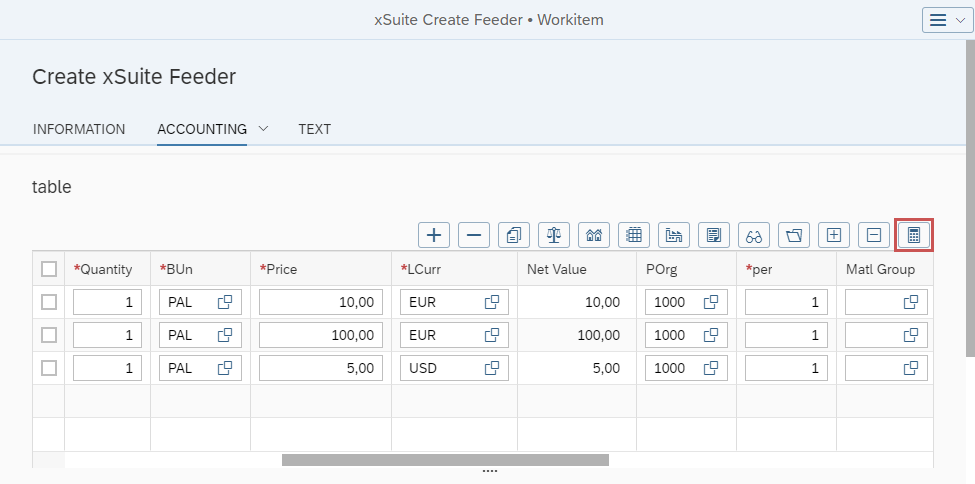Add a new row with the plus icon
Image resolution: width=975 pixels, height=484 pixels.
[434, 235]
